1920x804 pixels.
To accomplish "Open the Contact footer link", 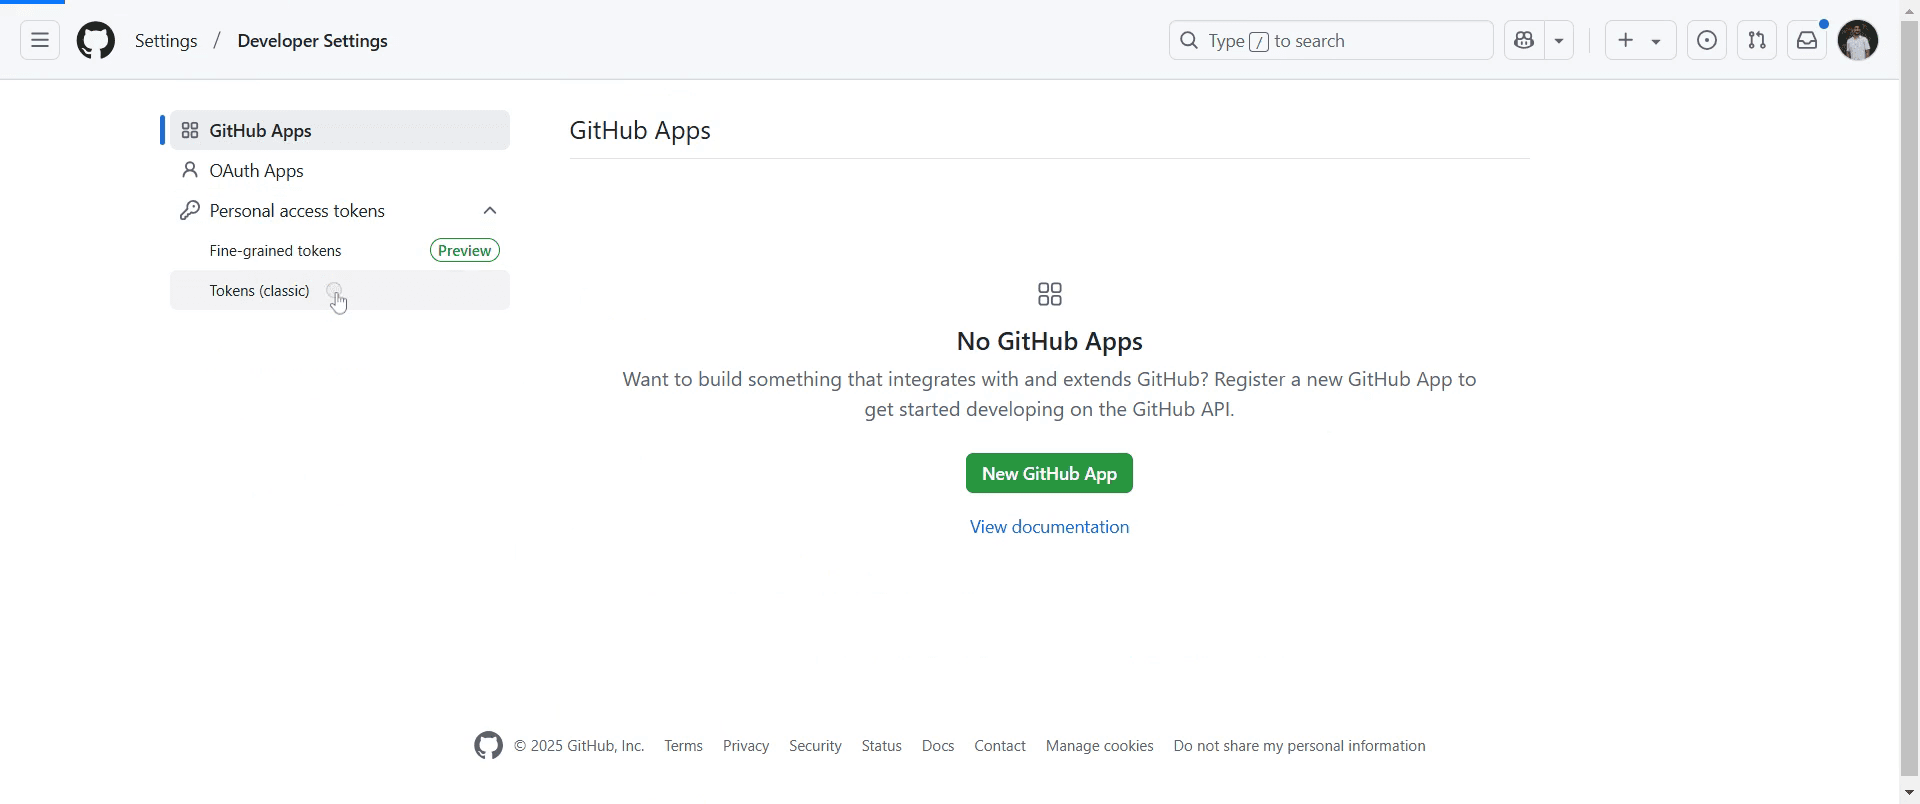I will pyautogui.click(x=1000, y=746).
